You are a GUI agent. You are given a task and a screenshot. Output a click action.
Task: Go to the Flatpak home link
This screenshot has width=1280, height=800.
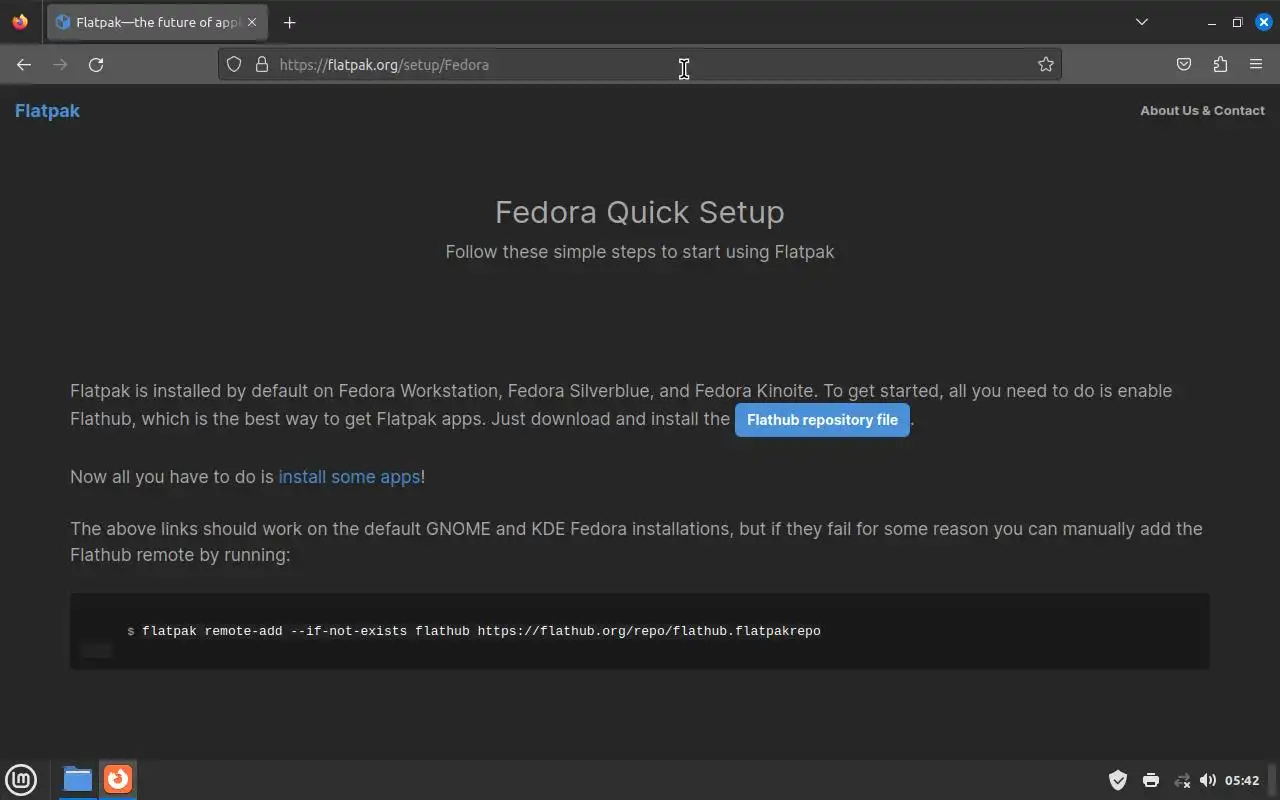coord(47,111)
